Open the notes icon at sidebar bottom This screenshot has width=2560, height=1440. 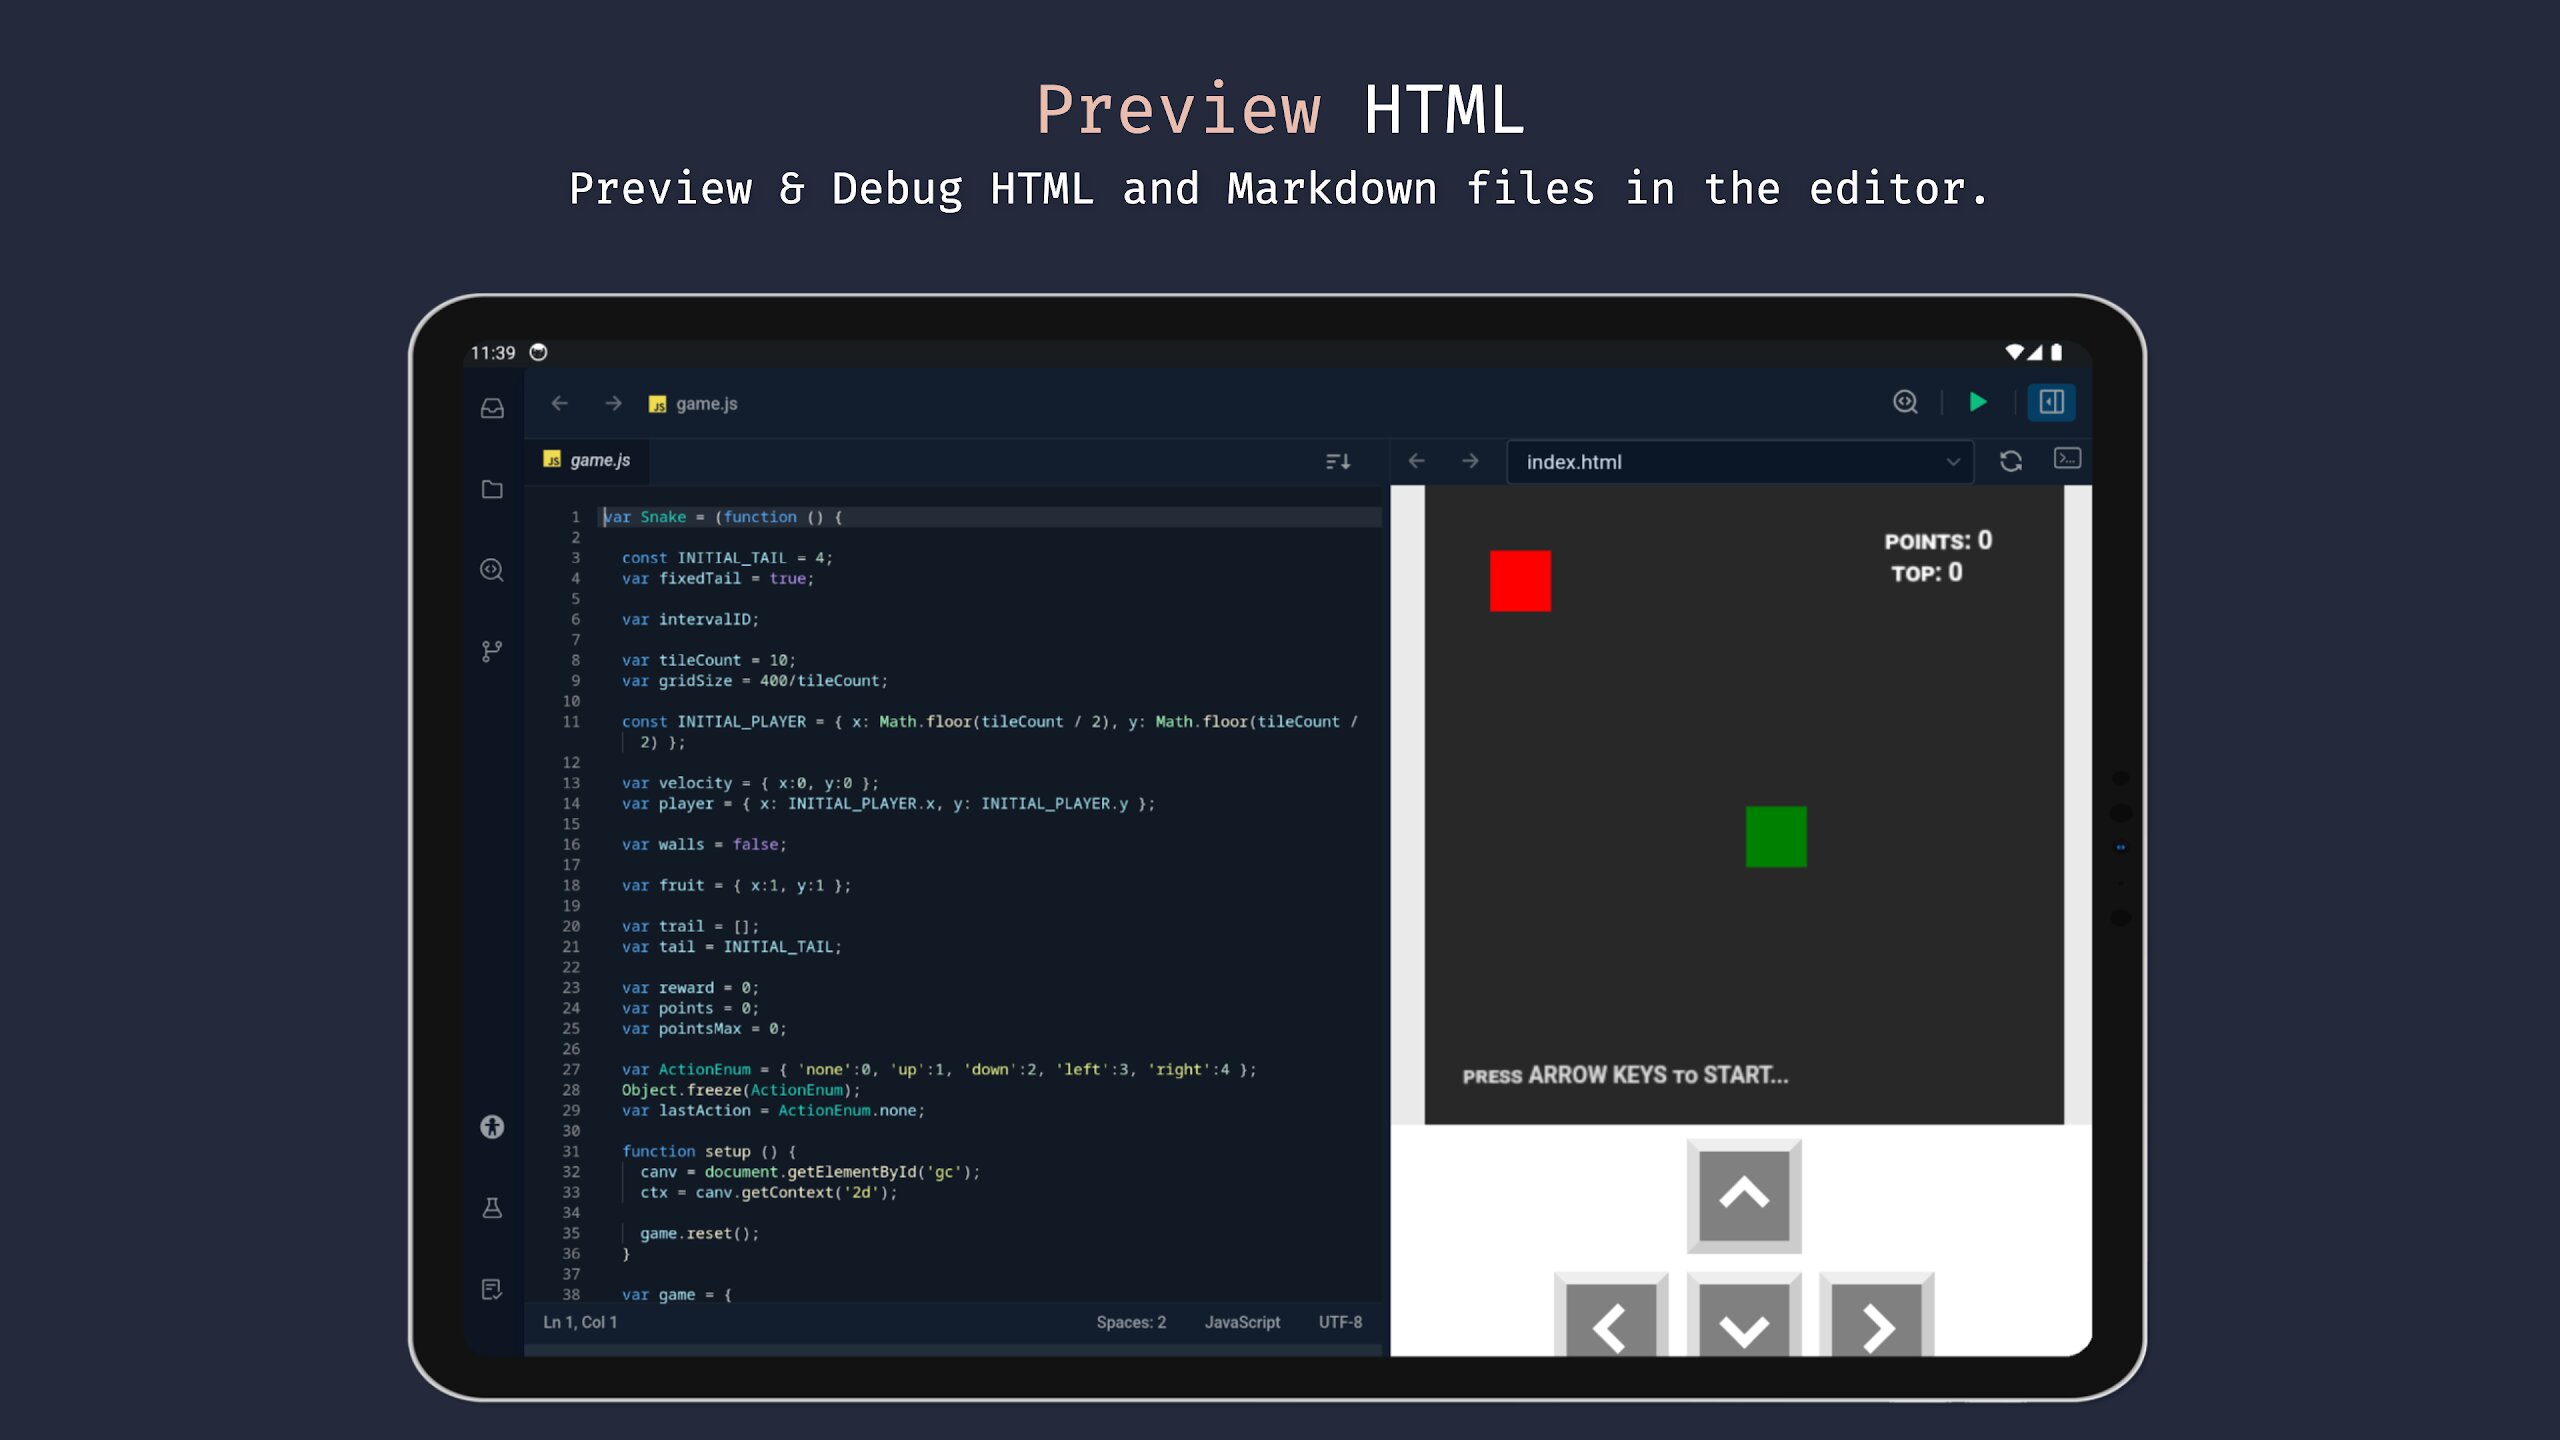[x=492, y=1289]
